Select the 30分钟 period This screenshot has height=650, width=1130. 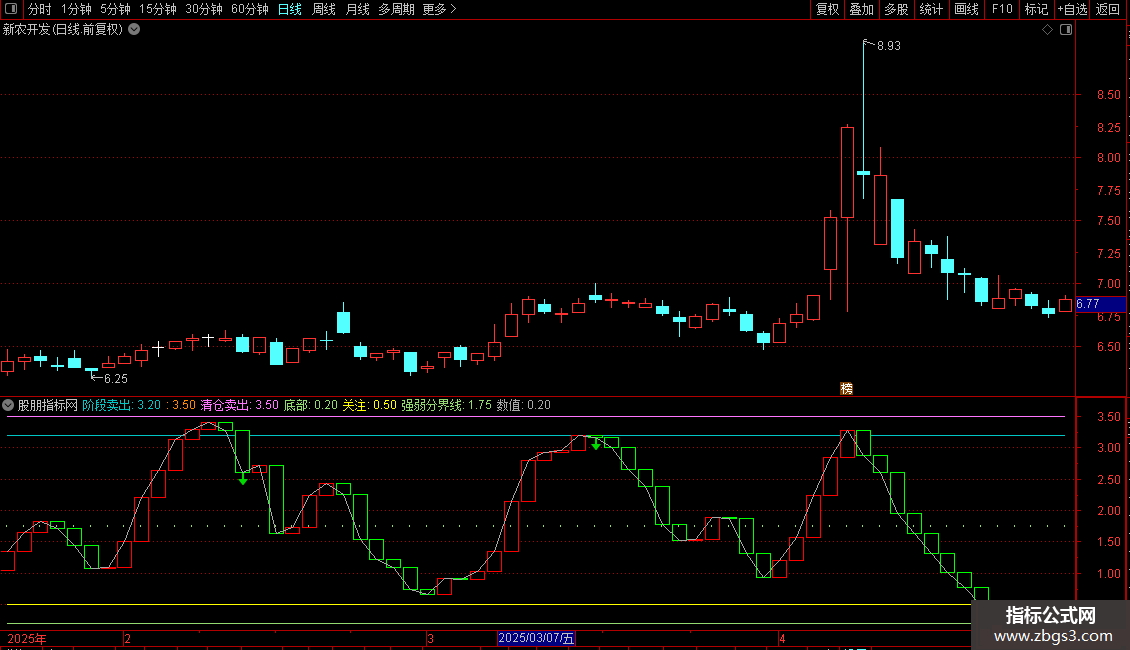[x=204, y=9]
